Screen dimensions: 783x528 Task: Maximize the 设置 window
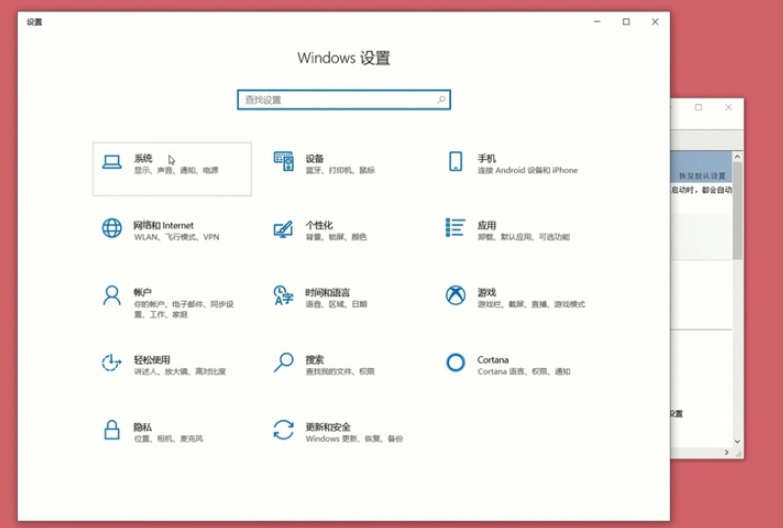click(626, 21)
